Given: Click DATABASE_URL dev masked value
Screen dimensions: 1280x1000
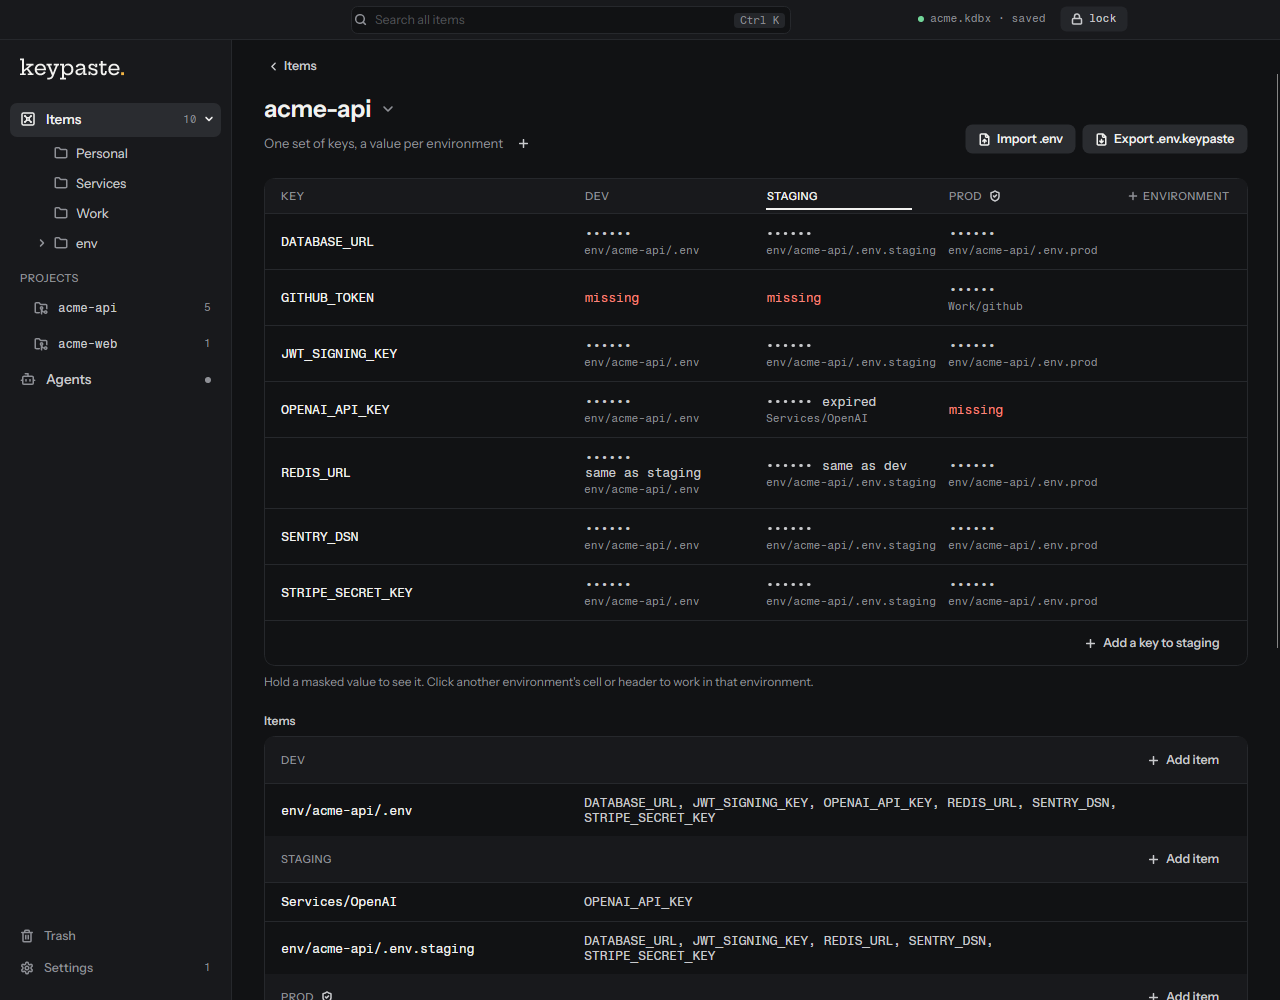Looking at the screenshot, I should click(x=608, y=233).
